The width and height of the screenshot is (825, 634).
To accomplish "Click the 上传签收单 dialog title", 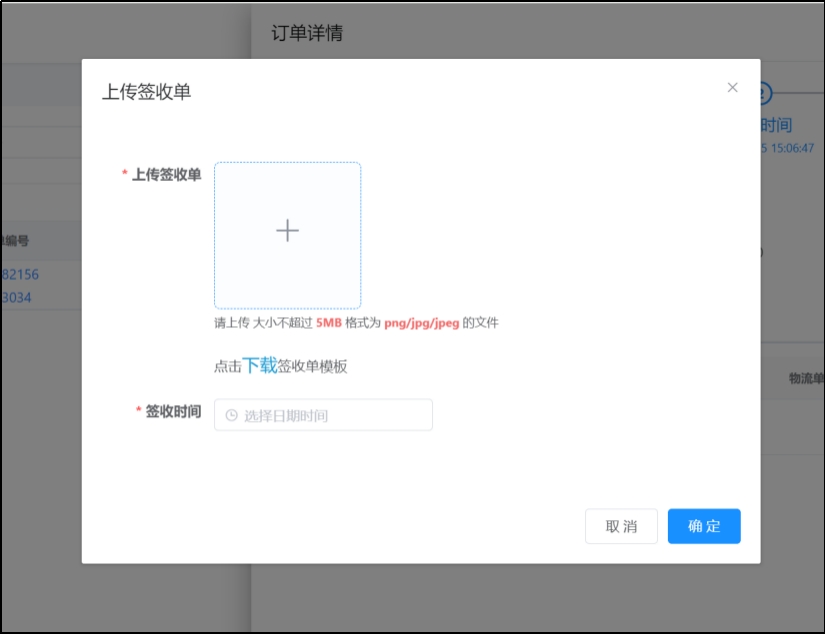I will 146,92.
